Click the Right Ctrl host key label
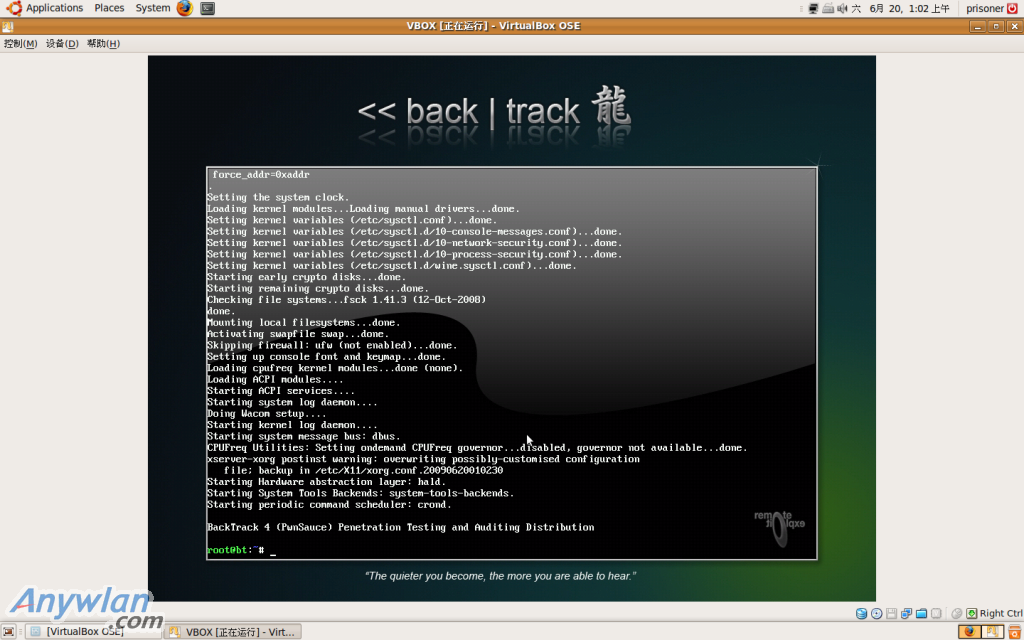 tap(1001, 613)
